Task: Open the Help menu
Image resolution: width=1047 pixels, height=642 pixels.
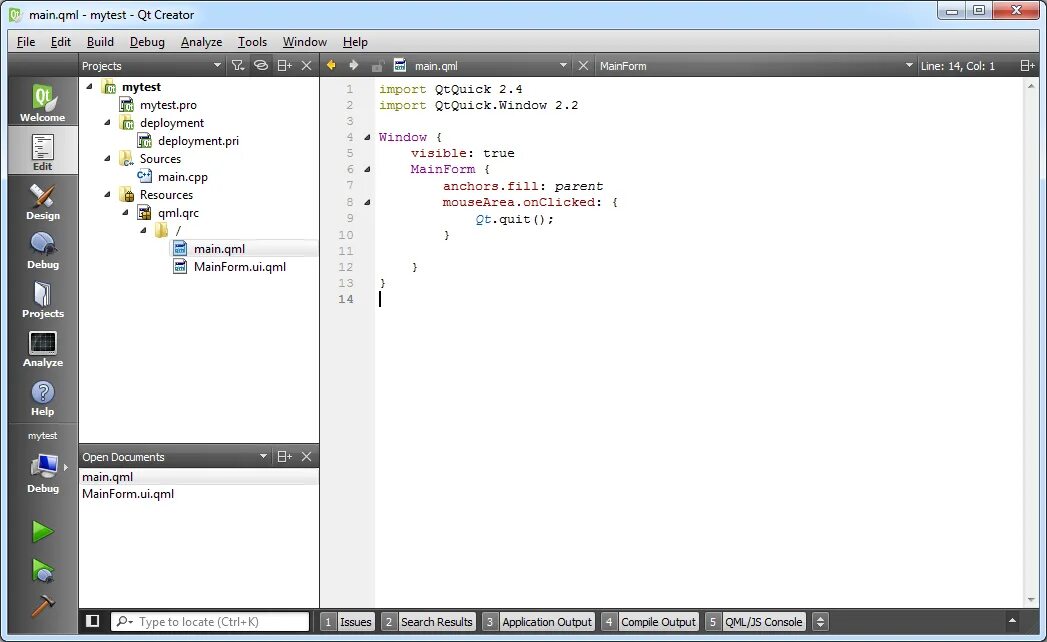Action: pos(355,41)
